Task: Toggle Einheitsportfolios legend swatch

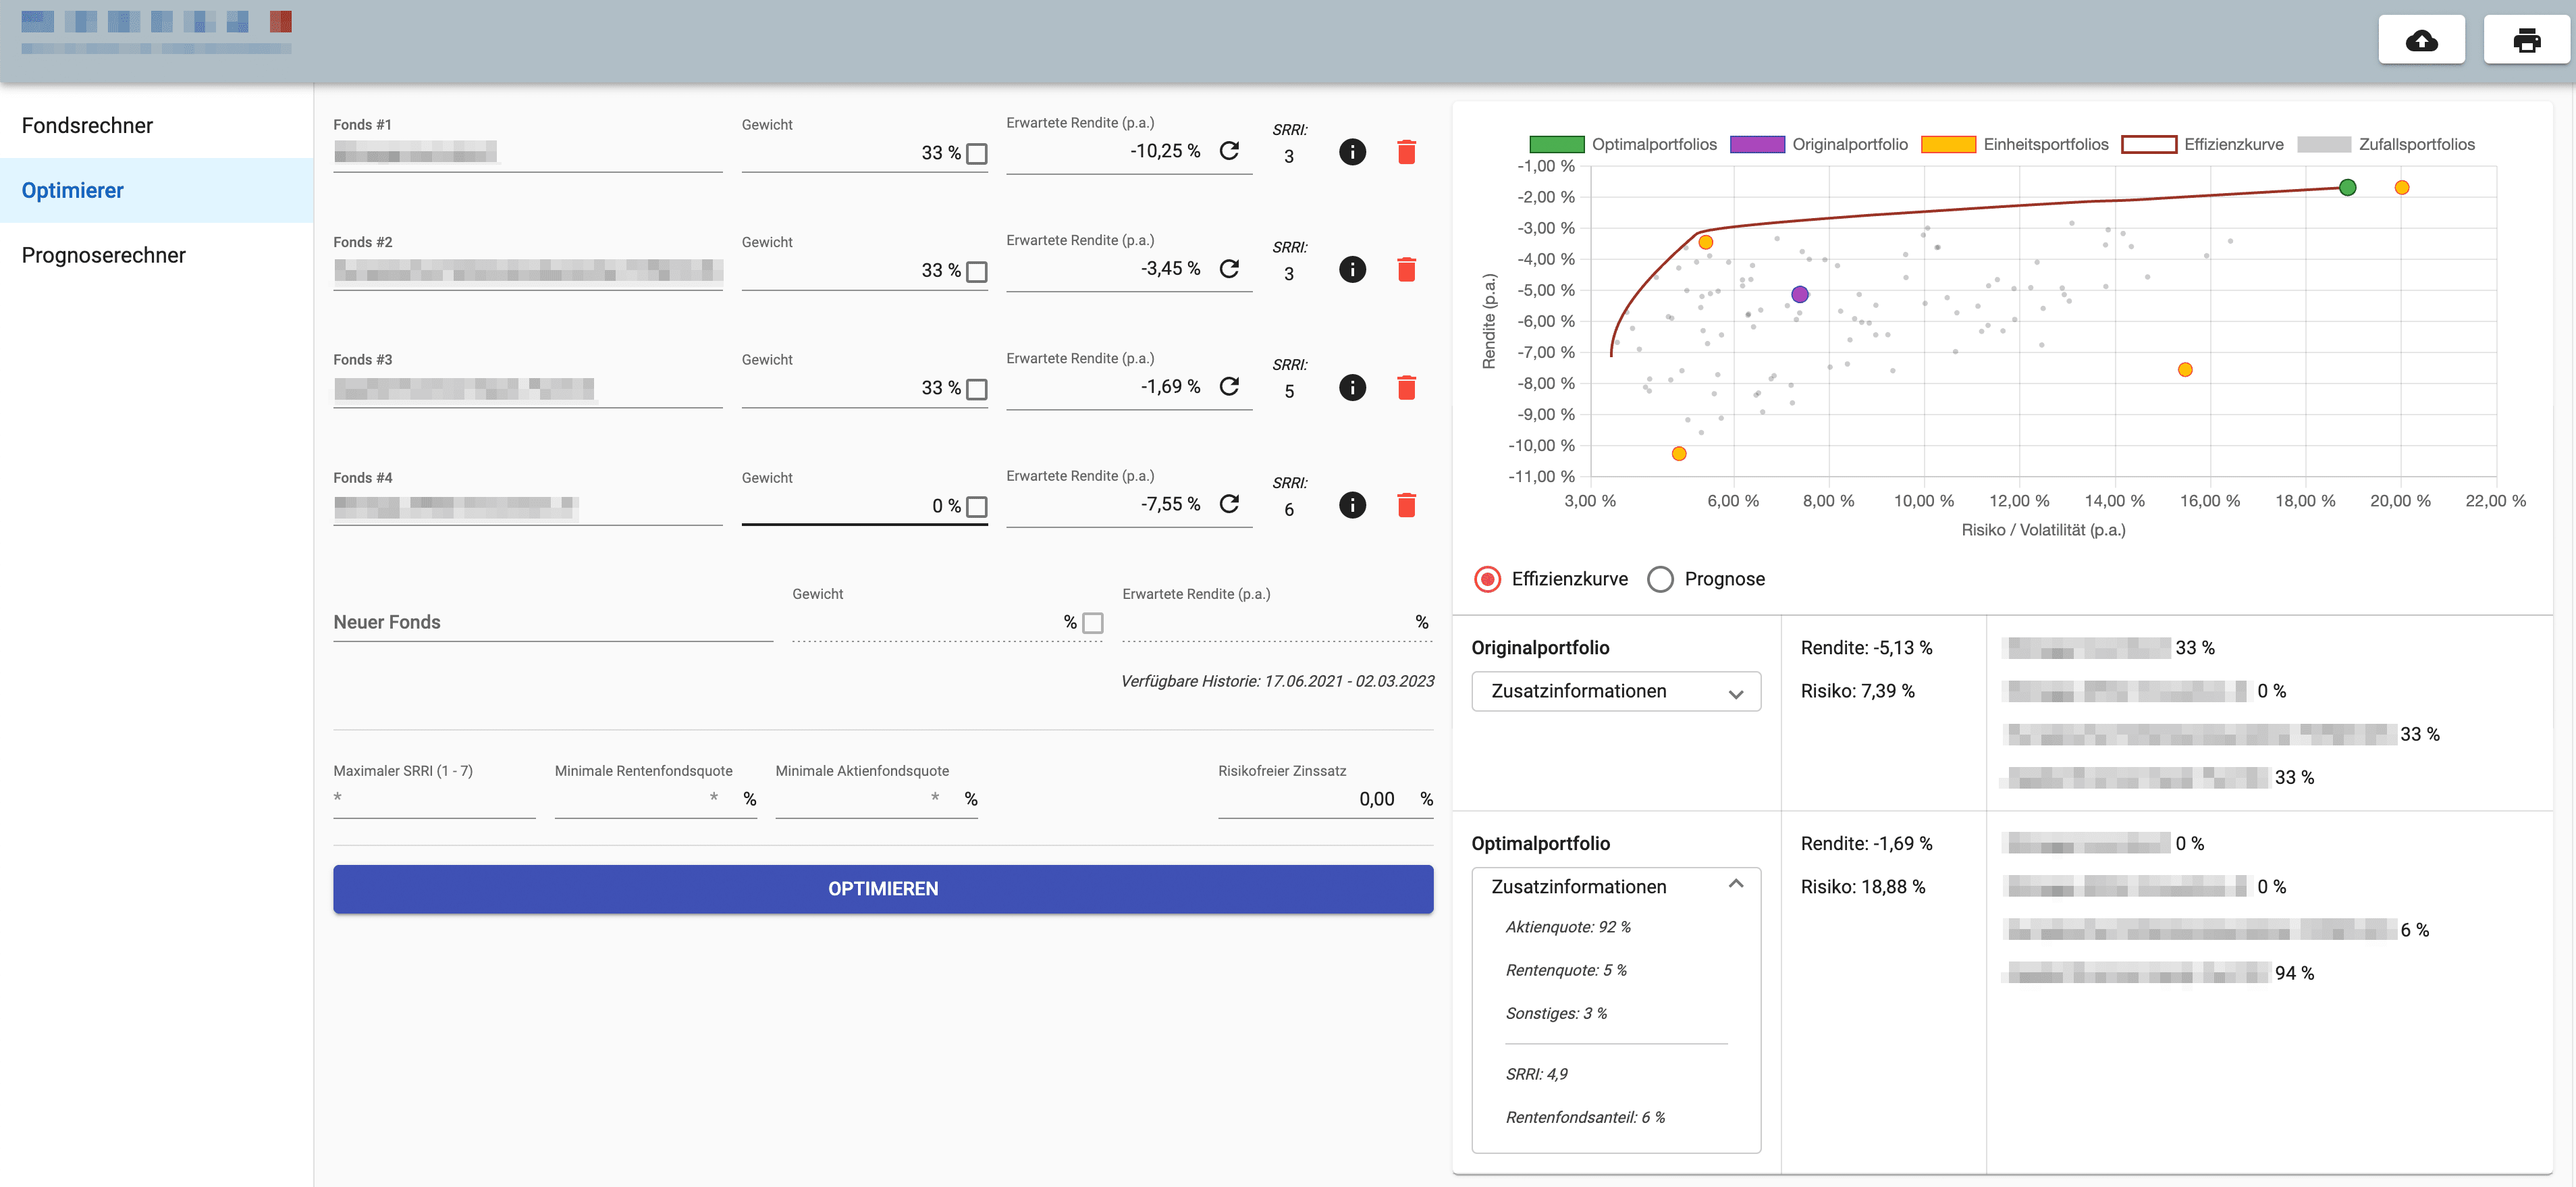Action: click(1948, 144)
